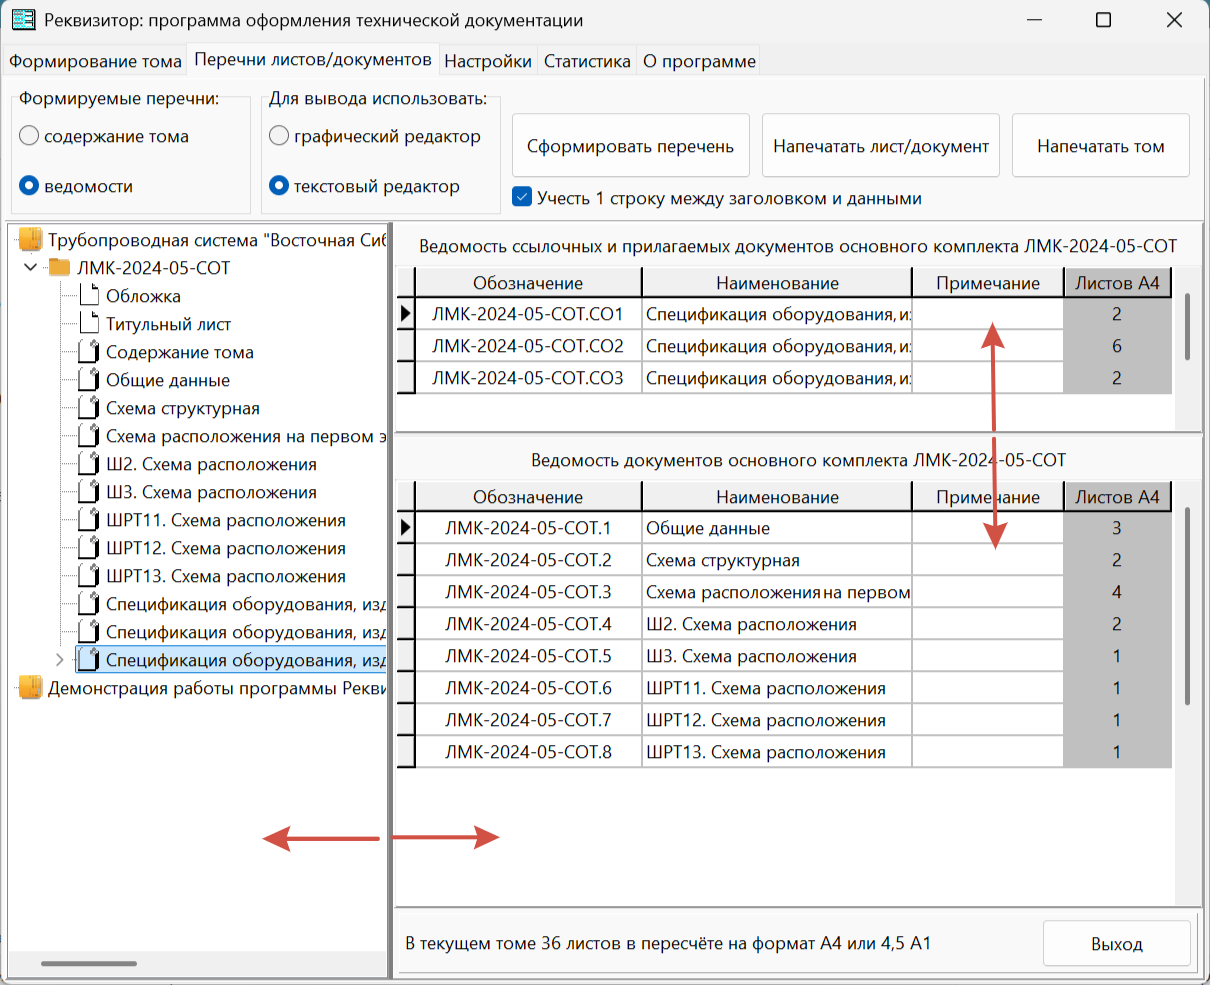Click the document icon beside Ш3. Схема расположения
This screenshot has width=1210, height=985.
[89, 492]
